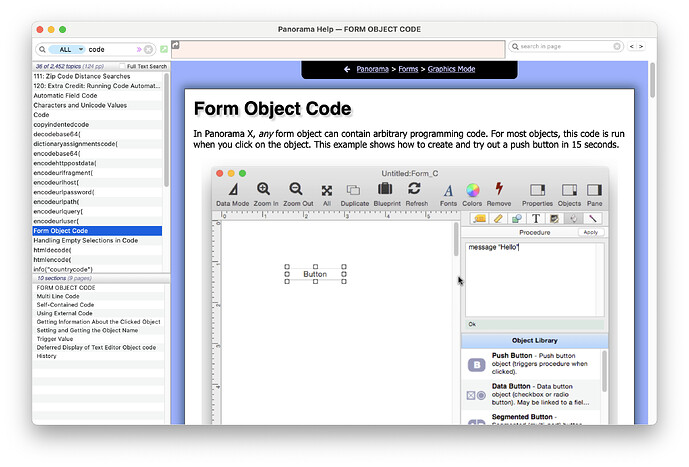Toggle the Objects panel icon

tap(569, 190)
